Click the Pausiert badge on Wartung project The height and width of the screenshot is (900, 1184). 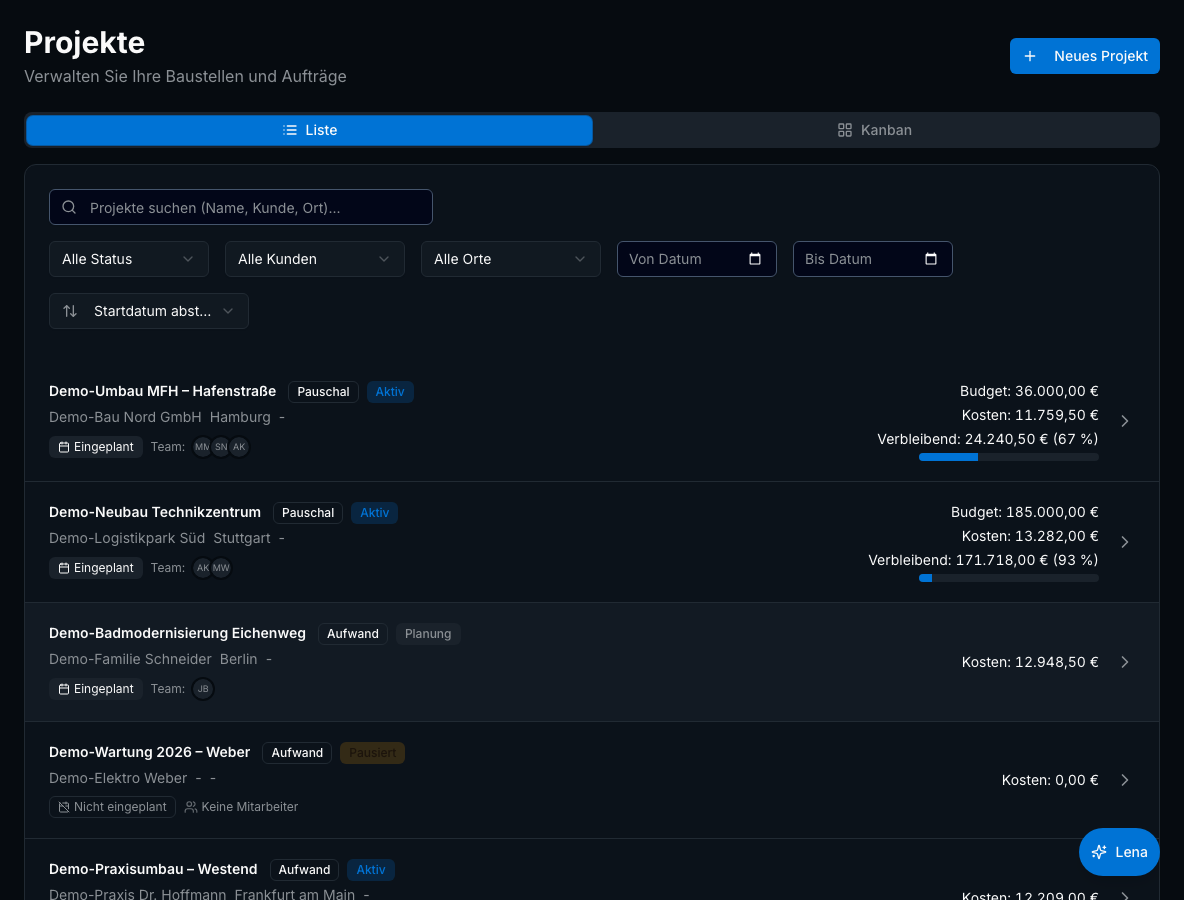click(x=372, y=753)
